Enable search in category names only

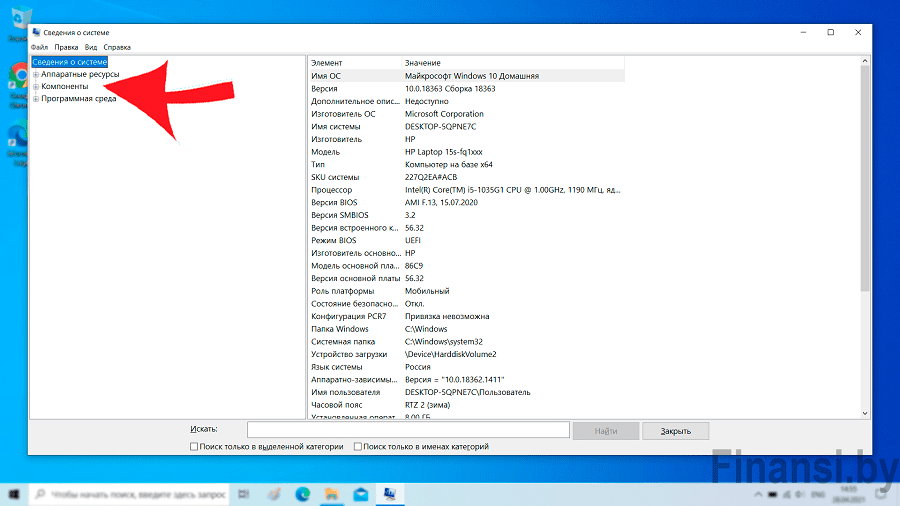[358, 446]
